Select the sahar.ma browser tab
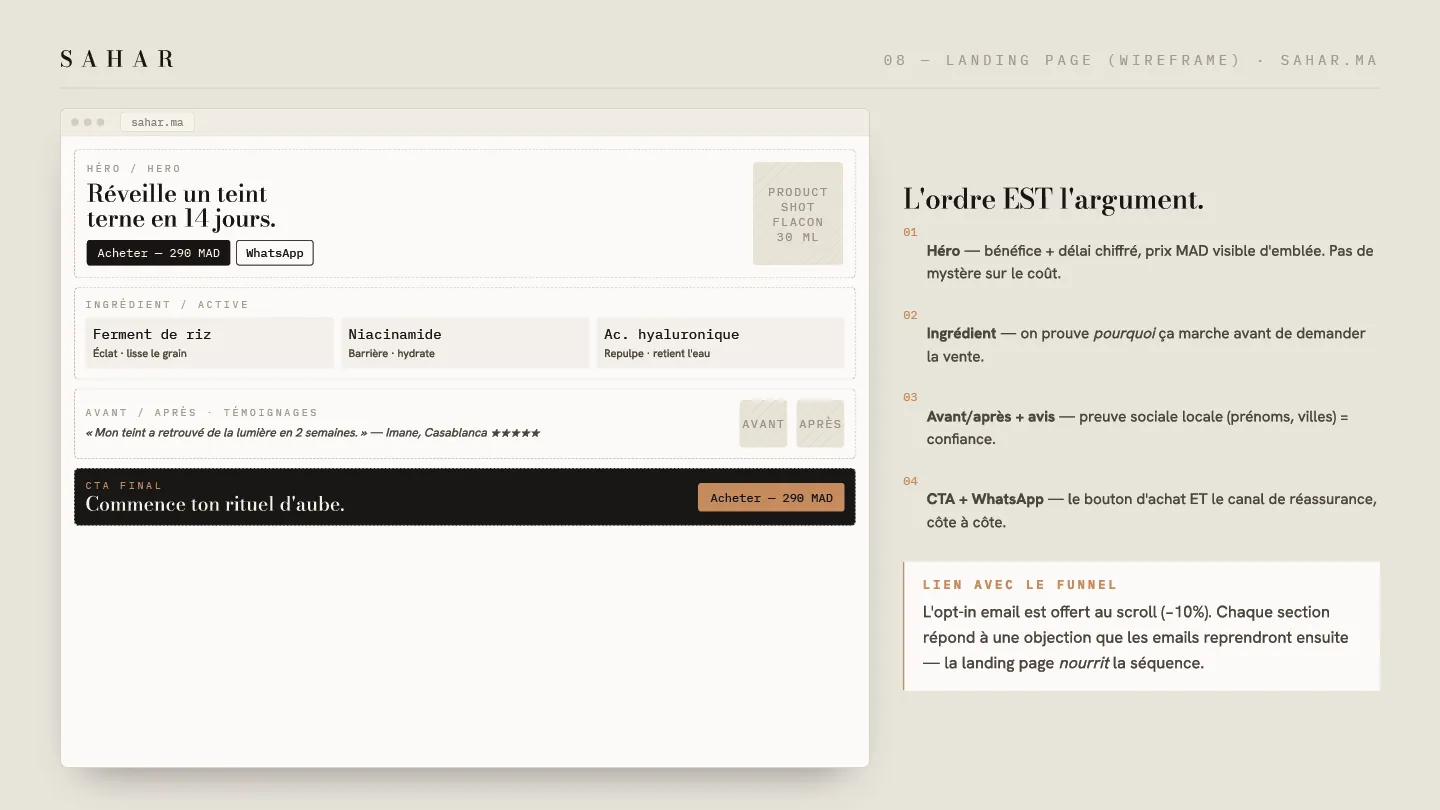The height and width of the screenshot is (810, 1440). click(157, 122)
